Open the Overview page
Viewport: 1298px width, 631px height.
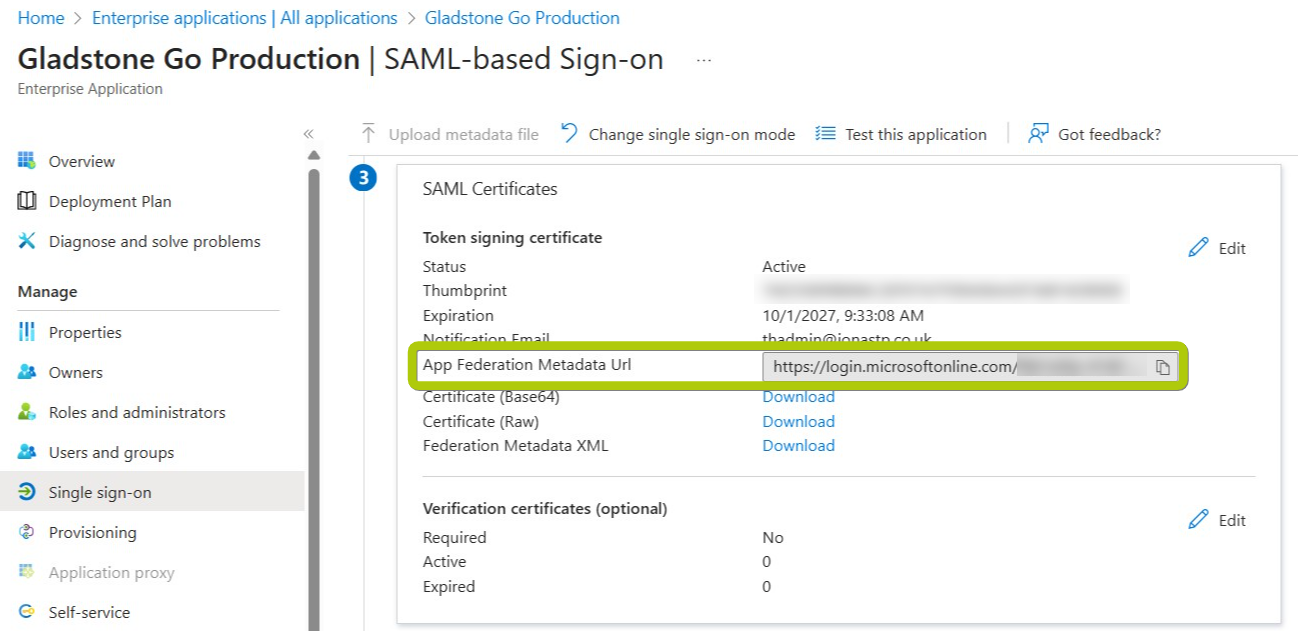click(x=80, y=161)
